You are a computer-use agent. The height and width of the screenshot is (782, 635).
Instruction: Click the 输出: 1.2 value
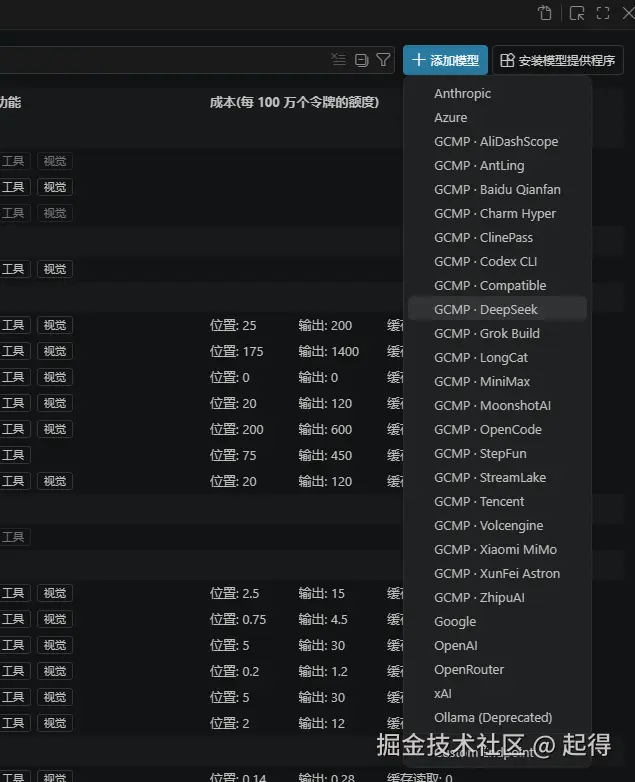coord(323,671)
